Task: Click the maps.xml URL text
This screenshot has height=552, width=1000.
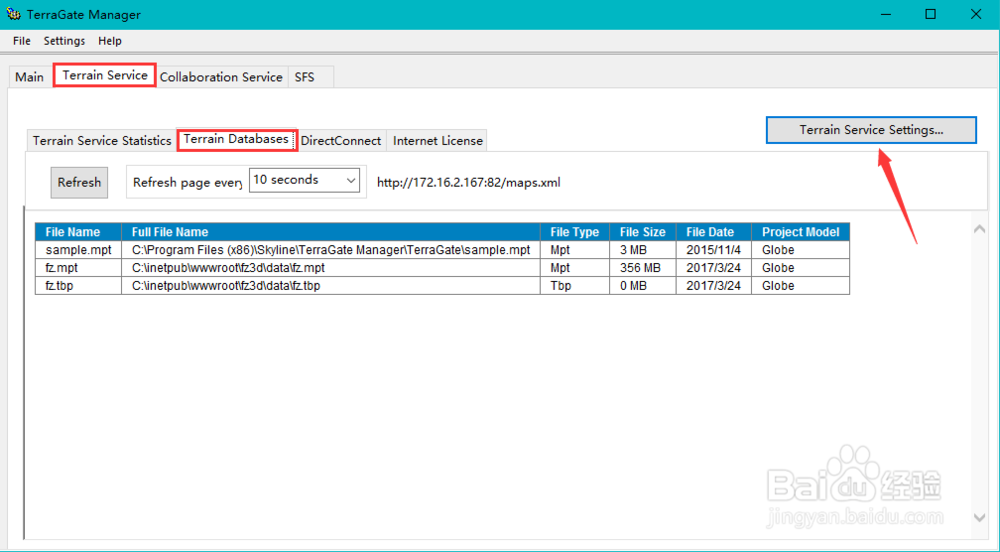Action: click(x=469, y=183)
